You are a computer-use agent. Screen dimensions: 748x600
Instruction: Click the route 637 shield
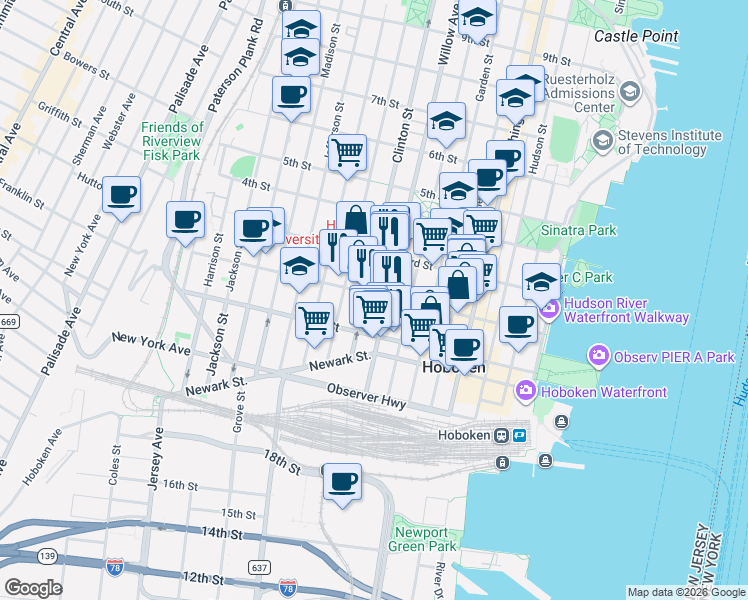tap(260, 568)
